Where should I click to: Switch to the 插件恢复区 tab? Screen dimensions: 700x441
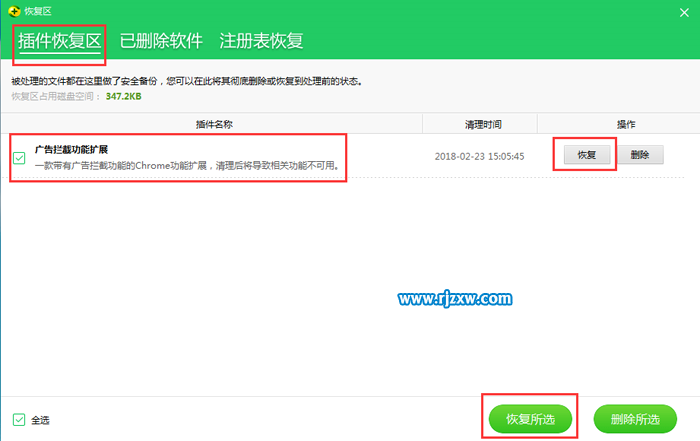click(x=59, y=41)
